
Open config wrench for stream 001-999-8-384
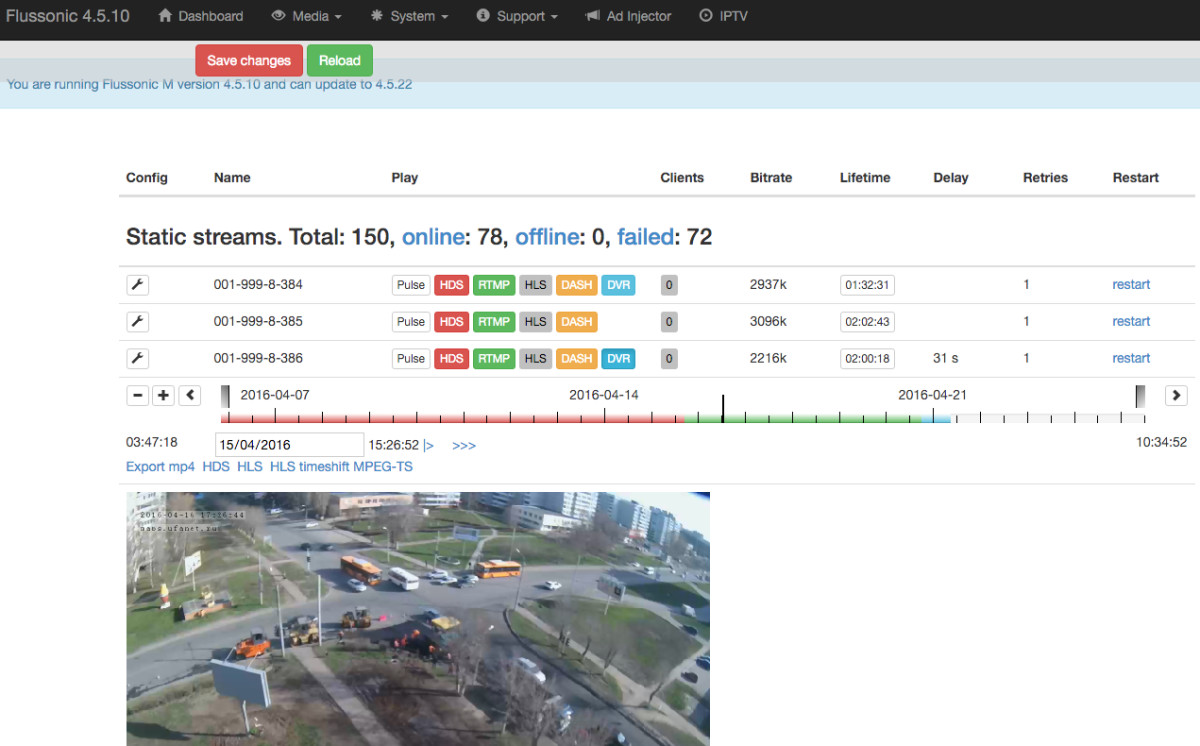click(x=138, y=285)
